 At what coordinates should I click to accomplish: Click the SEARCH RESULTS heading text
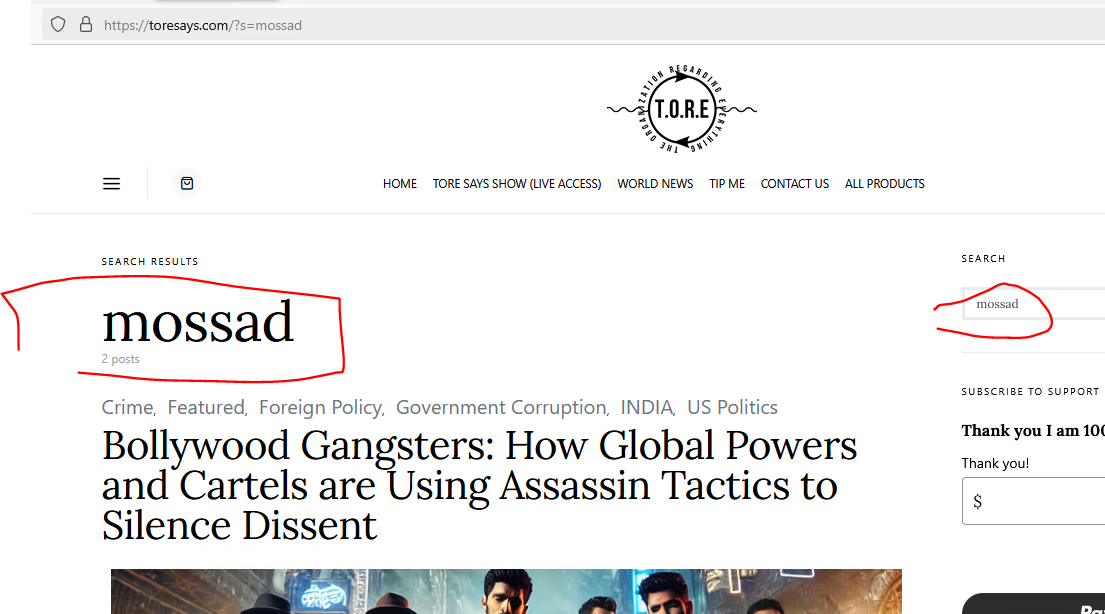point(149,262)
